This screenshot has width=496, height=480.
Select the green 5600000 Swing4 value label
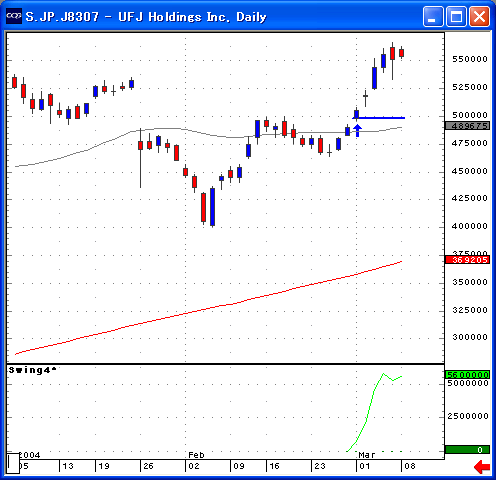pos(467,375)
